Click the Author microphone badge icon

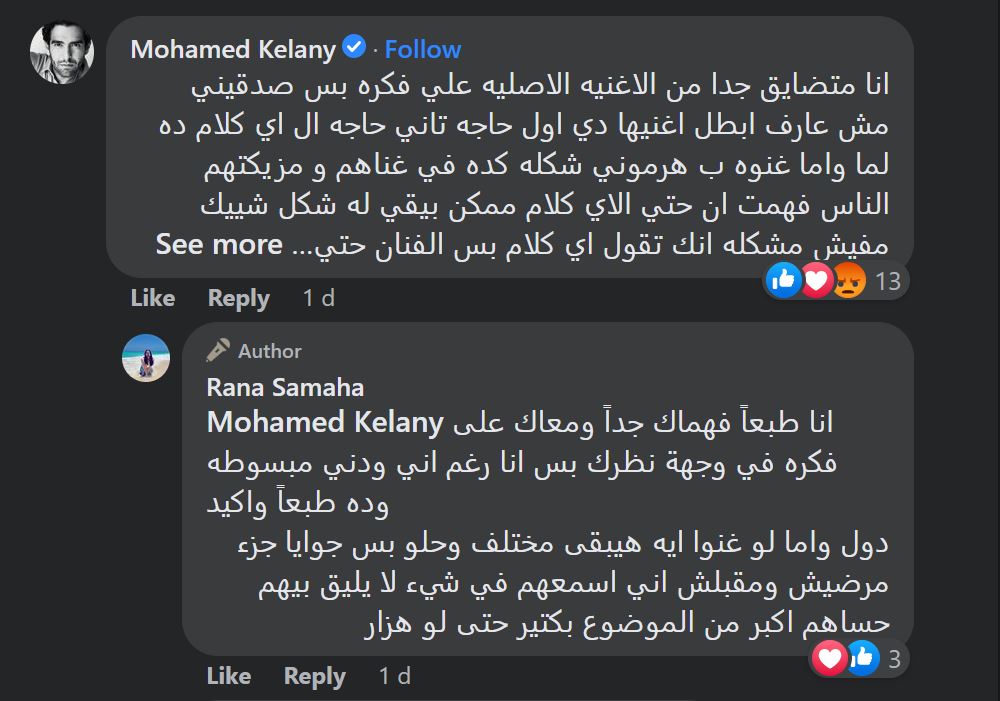(218, 351)
